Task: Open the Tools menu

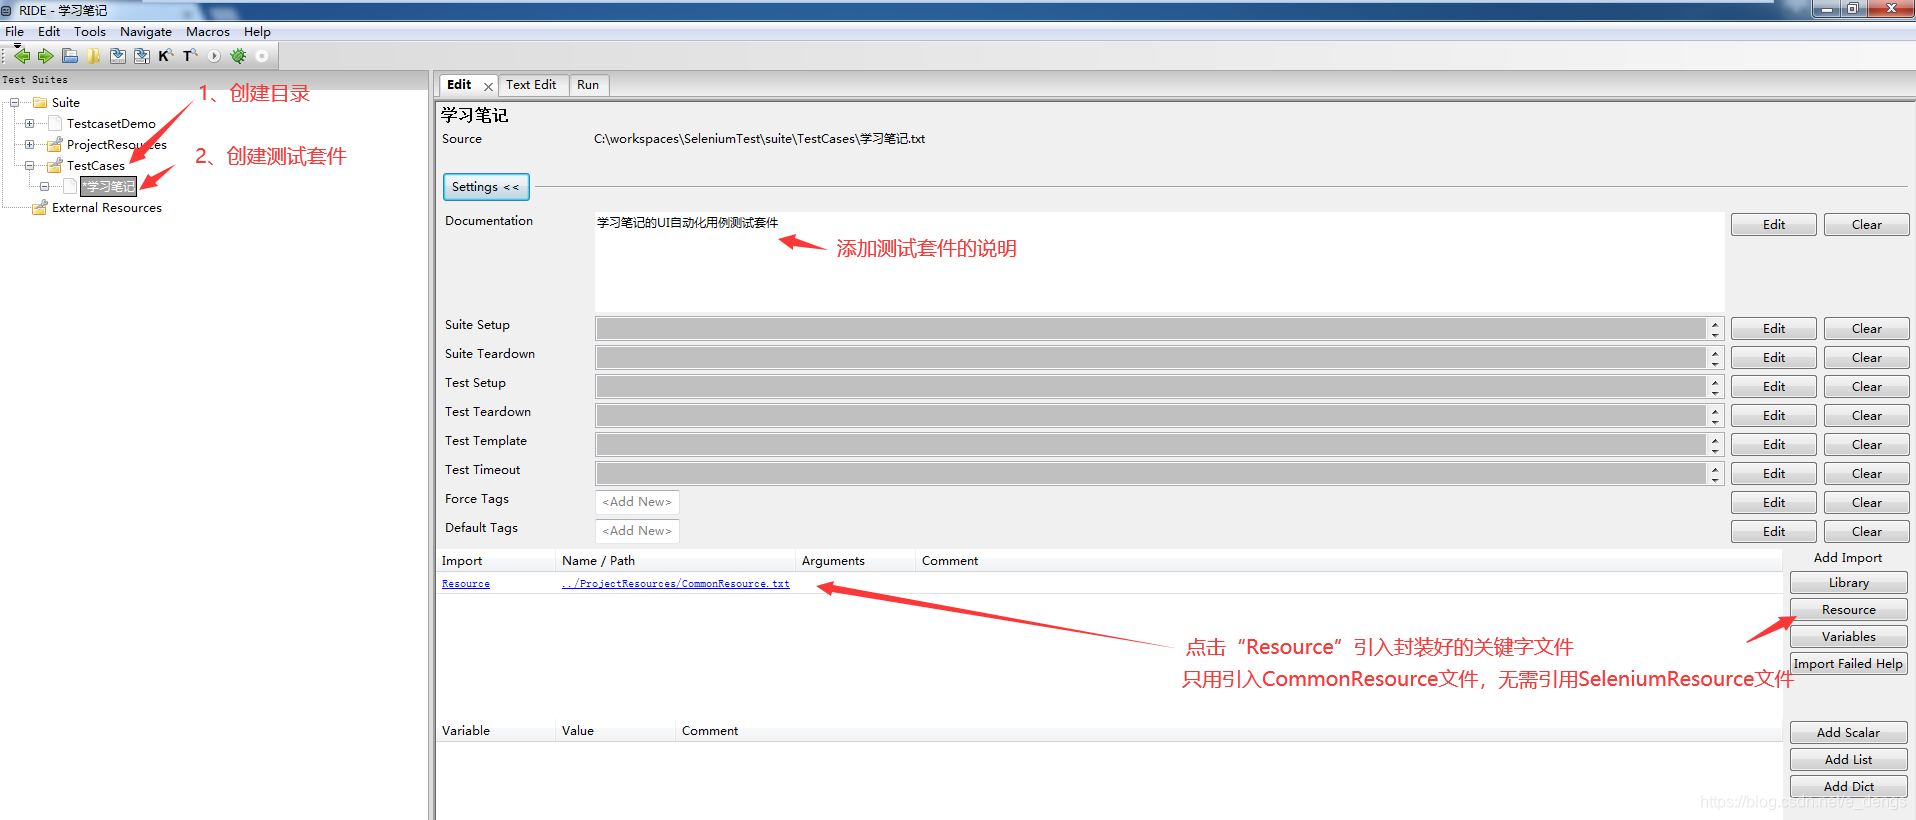Action: [90, 32]
